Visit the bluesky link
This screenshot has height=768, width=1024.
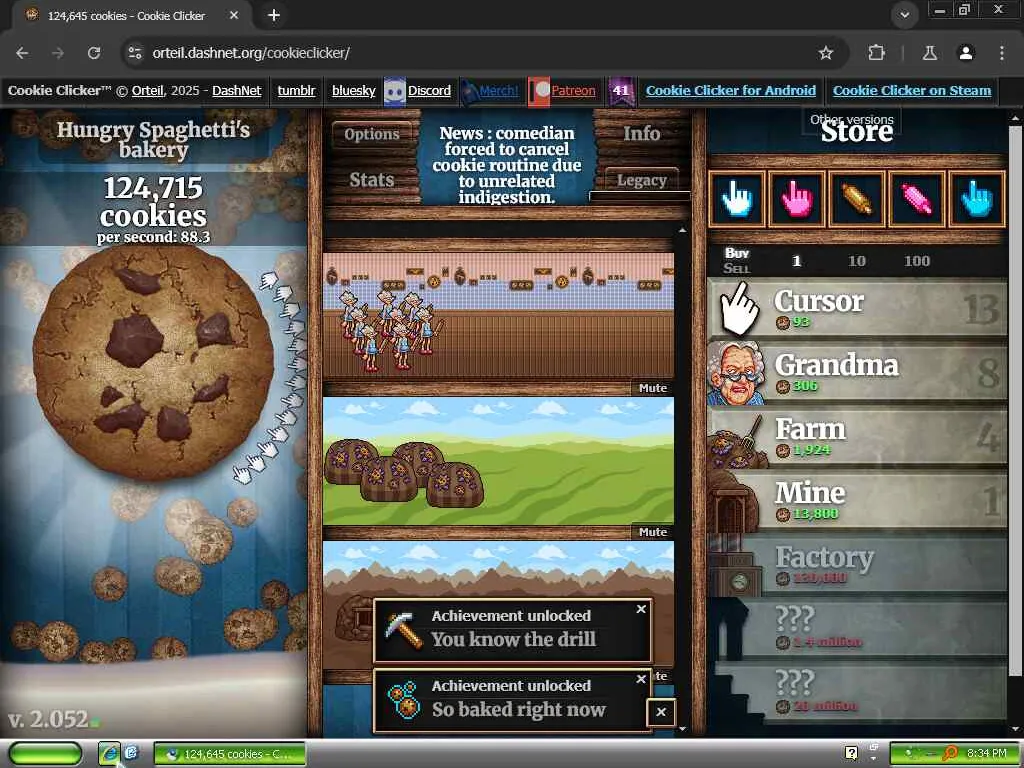[353, 91]
